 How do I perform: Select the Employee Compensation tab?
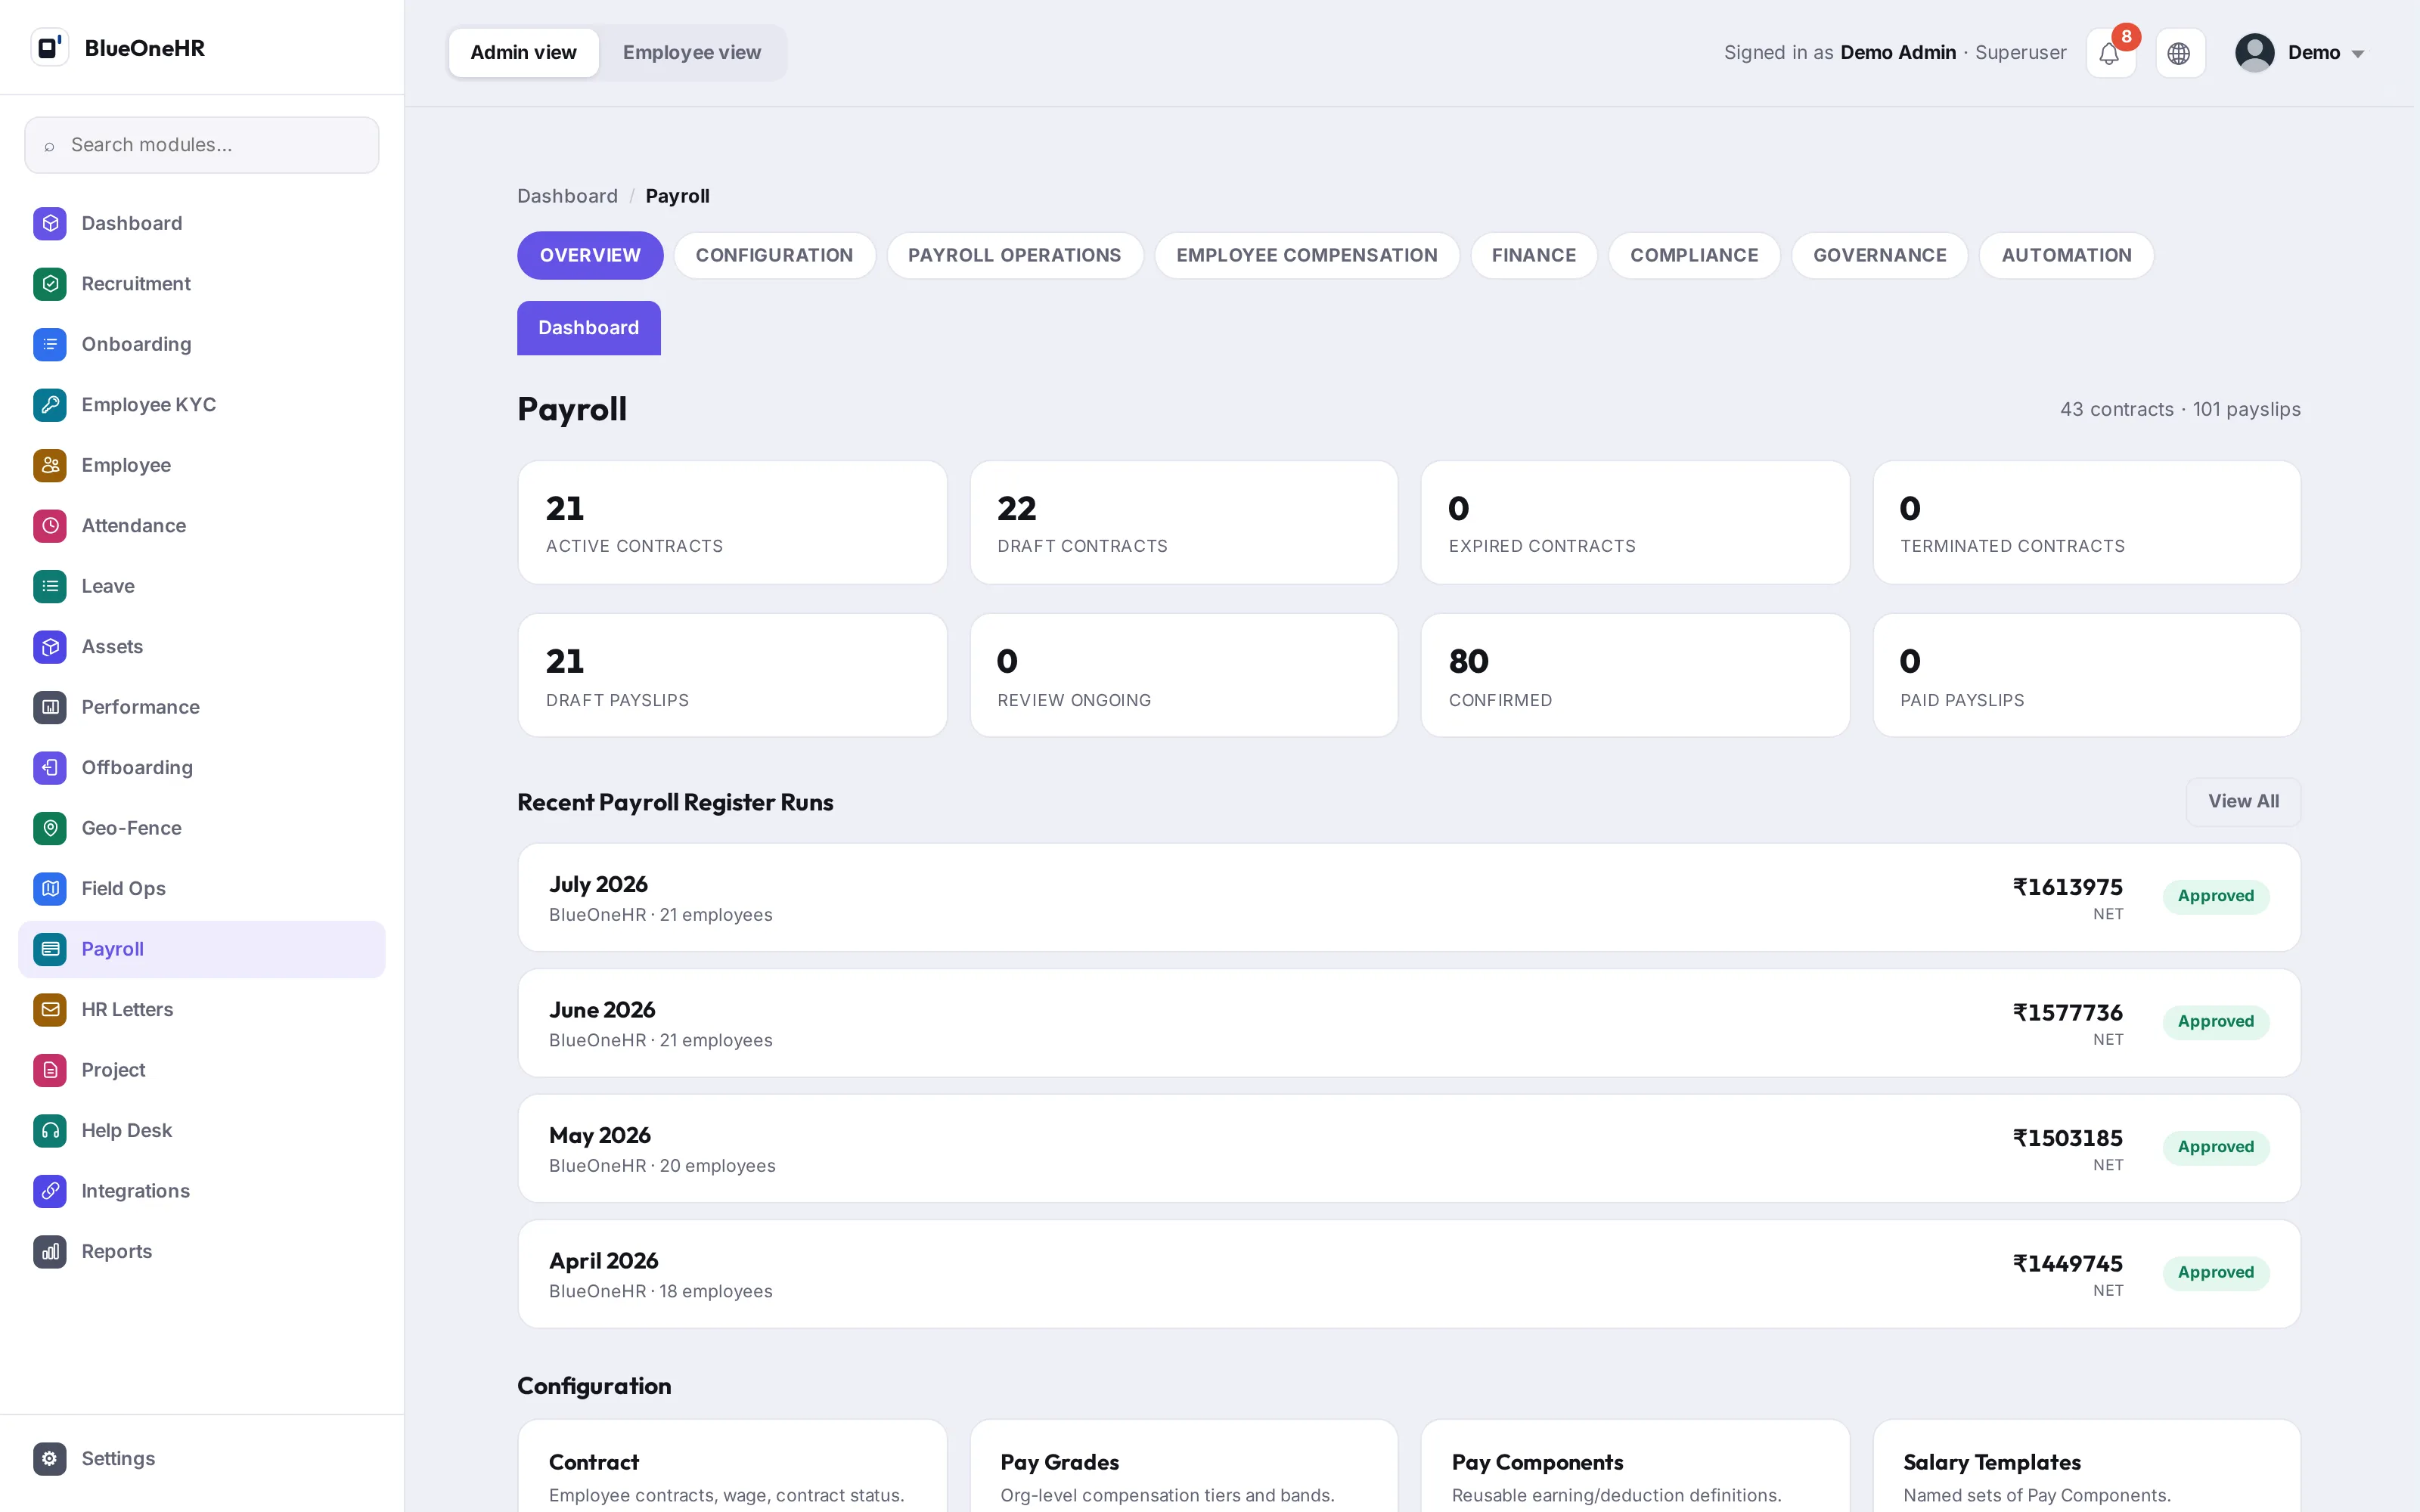pyautogui.click(x=1306, y=255)
